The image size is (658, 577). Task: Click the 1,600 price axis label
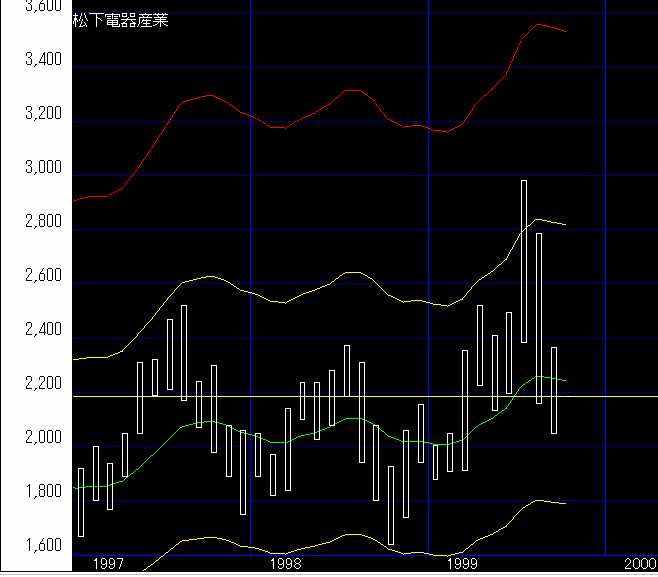41,547
